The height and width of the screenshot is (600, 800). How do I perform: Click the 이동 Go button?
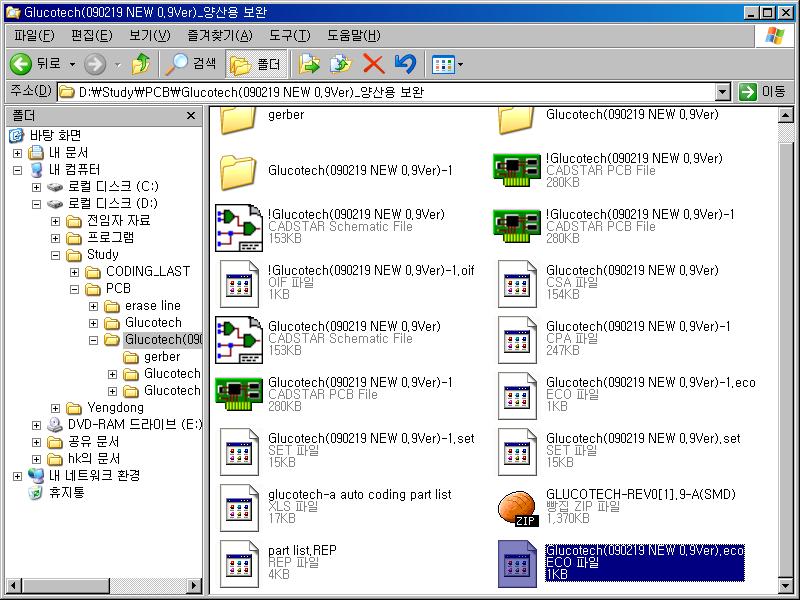click(762, 92)
